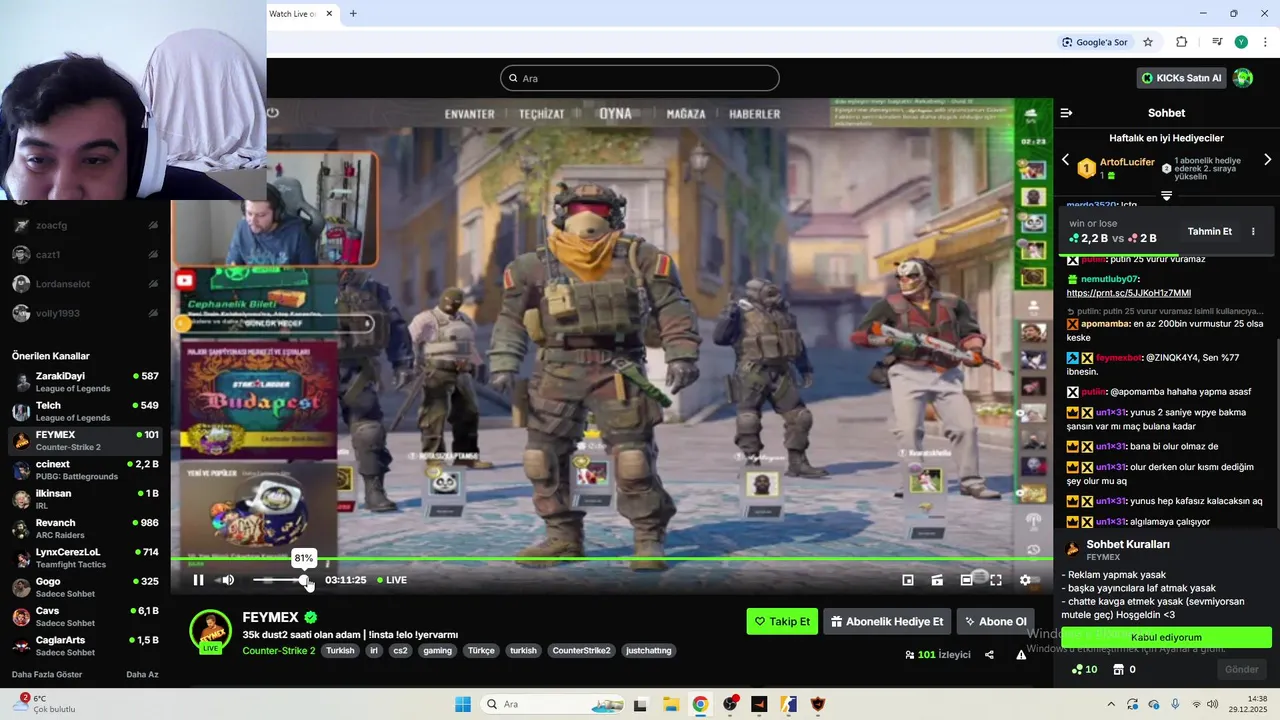Seek on green stream progress bar
This screenshot has height=720, width=1280.
pos(611,559)
